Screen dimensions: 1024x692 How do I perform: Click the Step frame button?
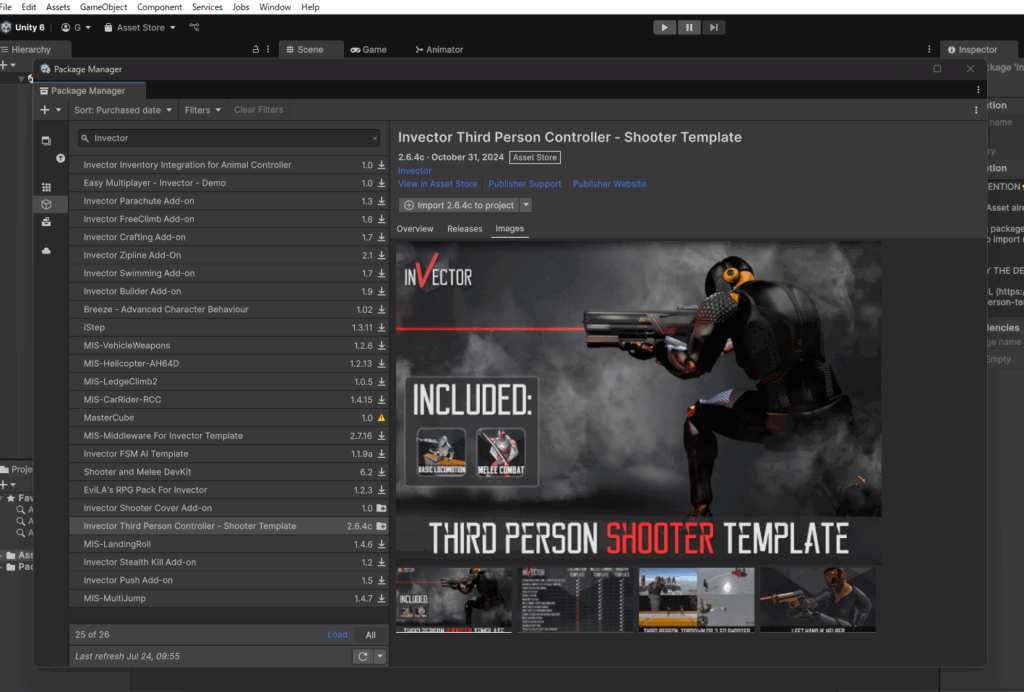click(713, 27)
